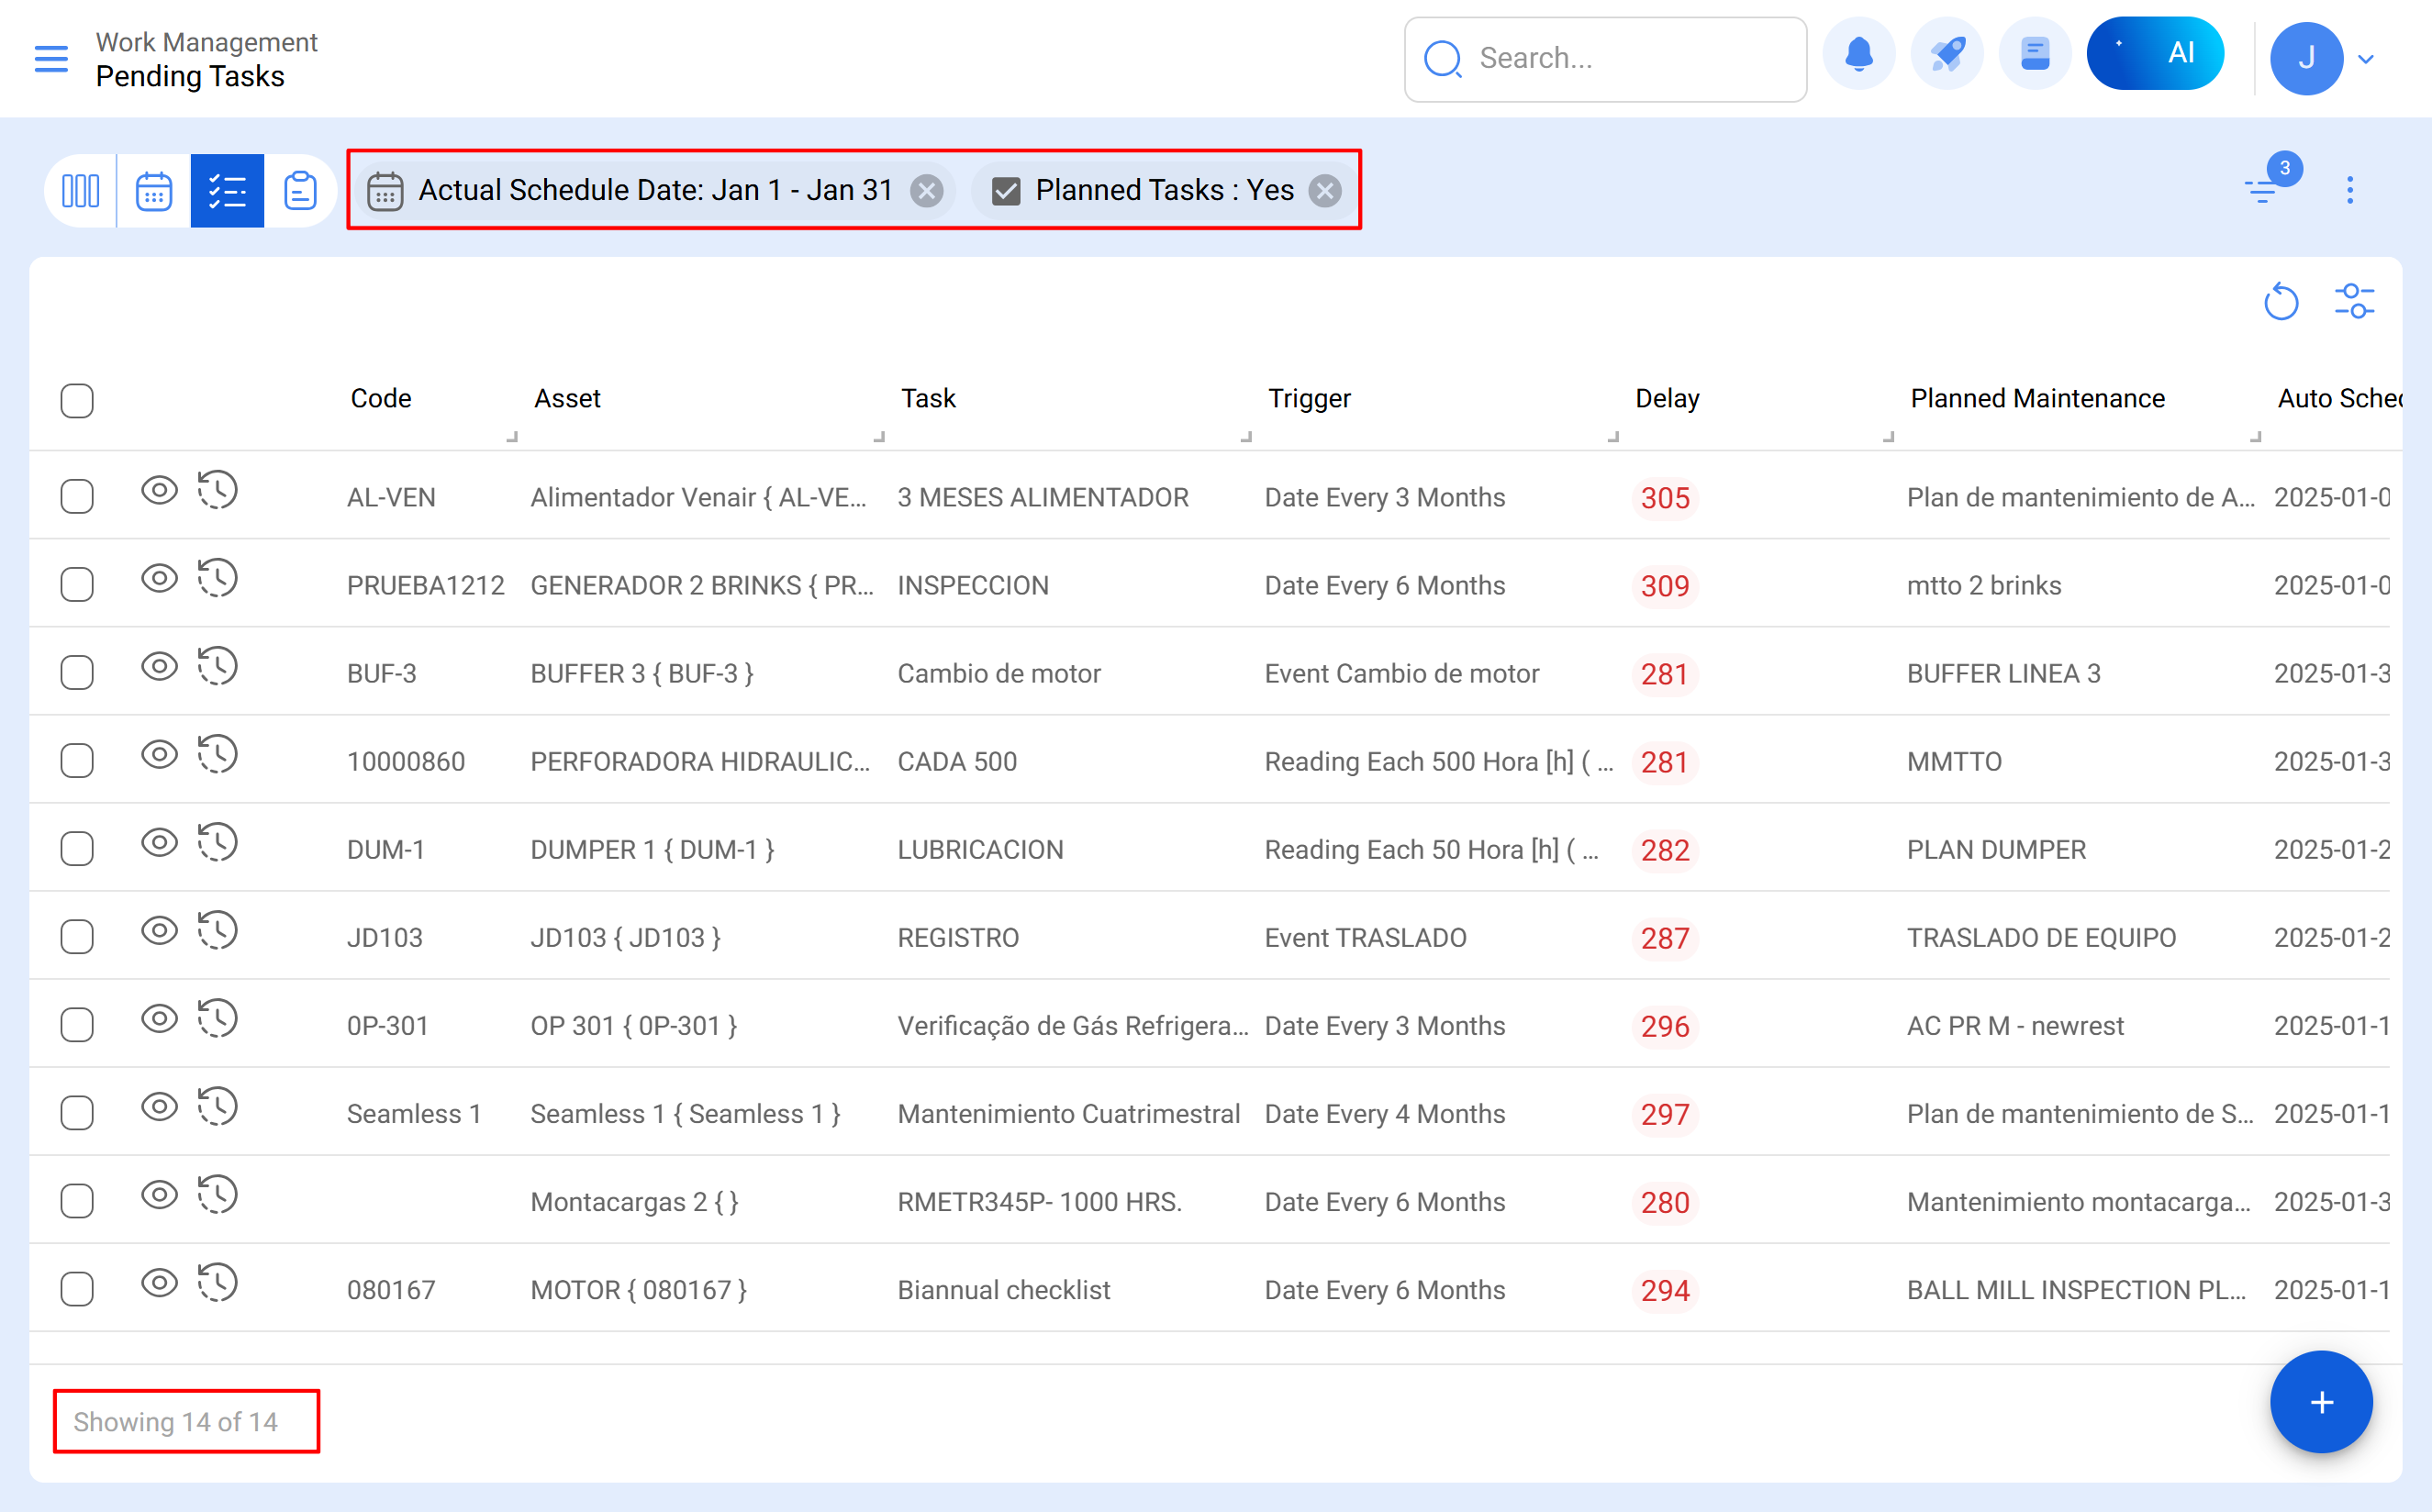Image resolution: width=2432 pixels, height=1512 pixels.
Task: Select the AL-VEN row checkbox
Action: click(77, 497)
